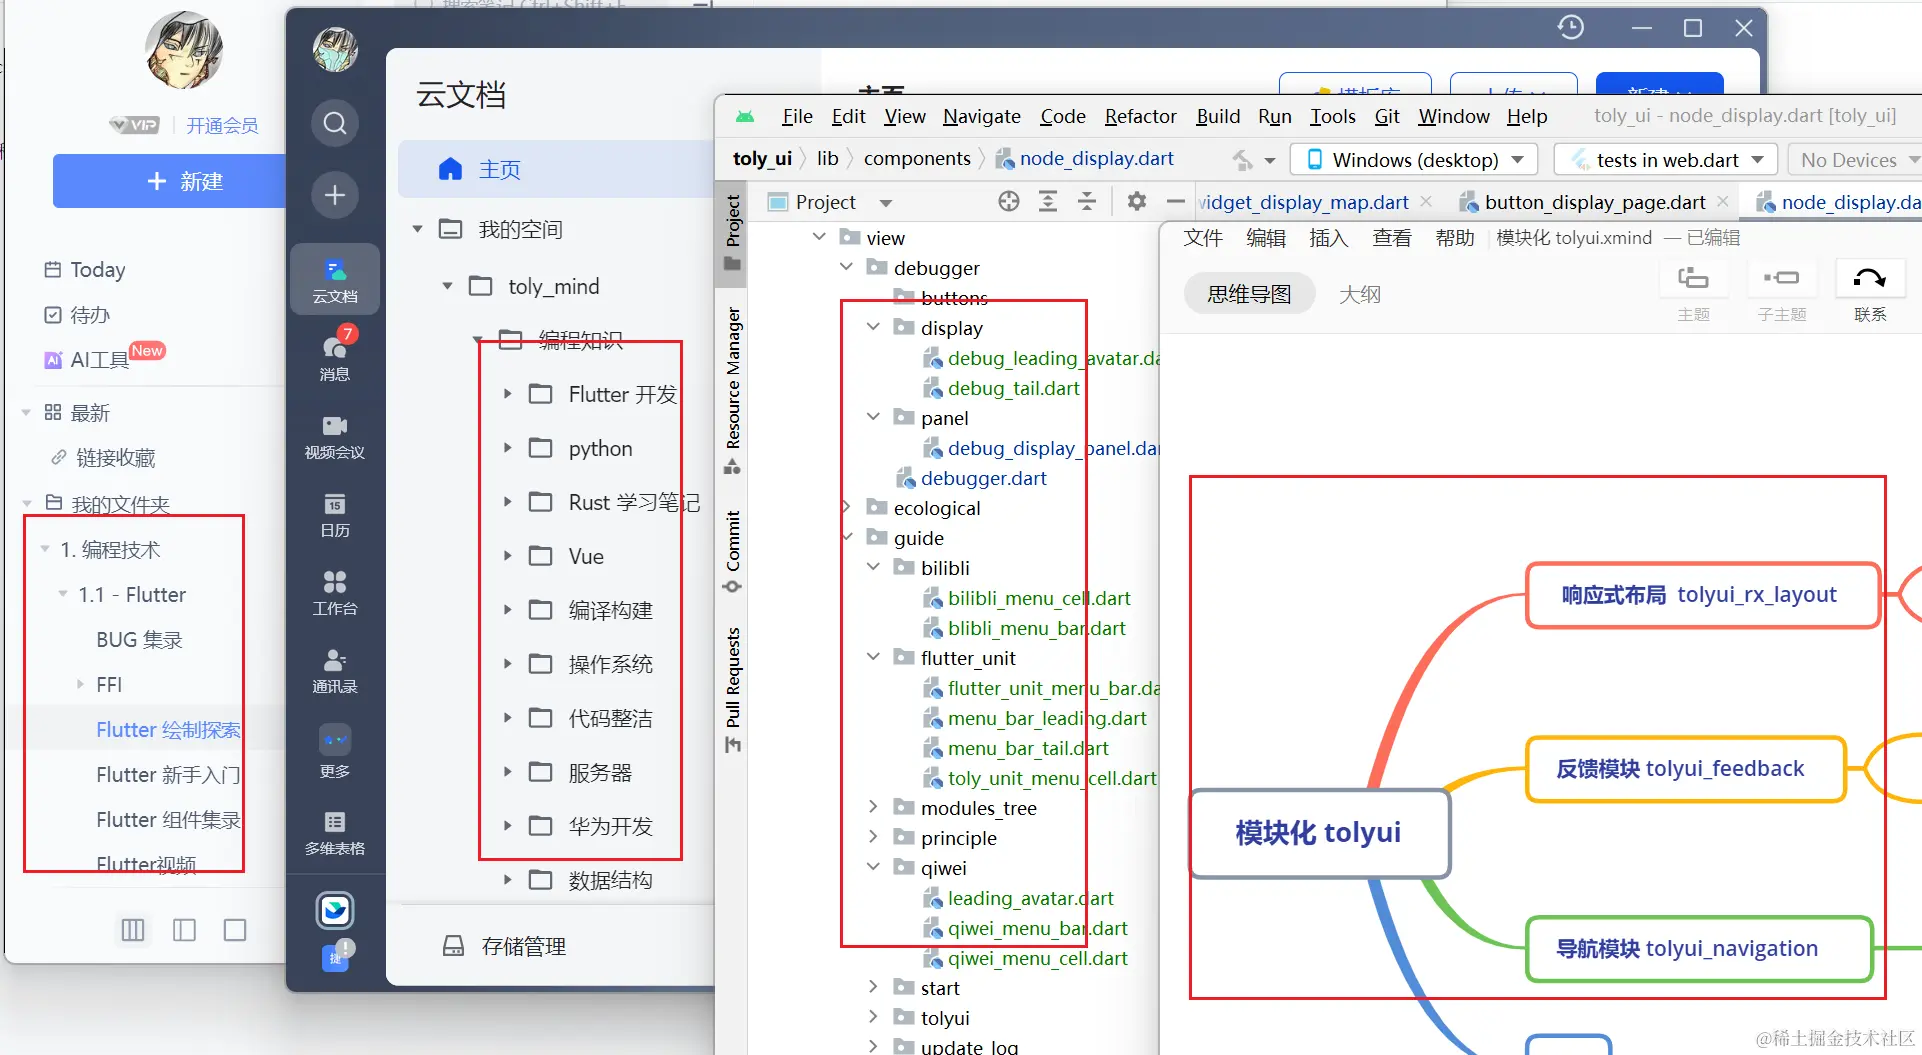Image resolution: width=1922 pixels, height=1055 pixels.
Task: Go to 主页 in 云文档
Action: (x=556, y=169)
